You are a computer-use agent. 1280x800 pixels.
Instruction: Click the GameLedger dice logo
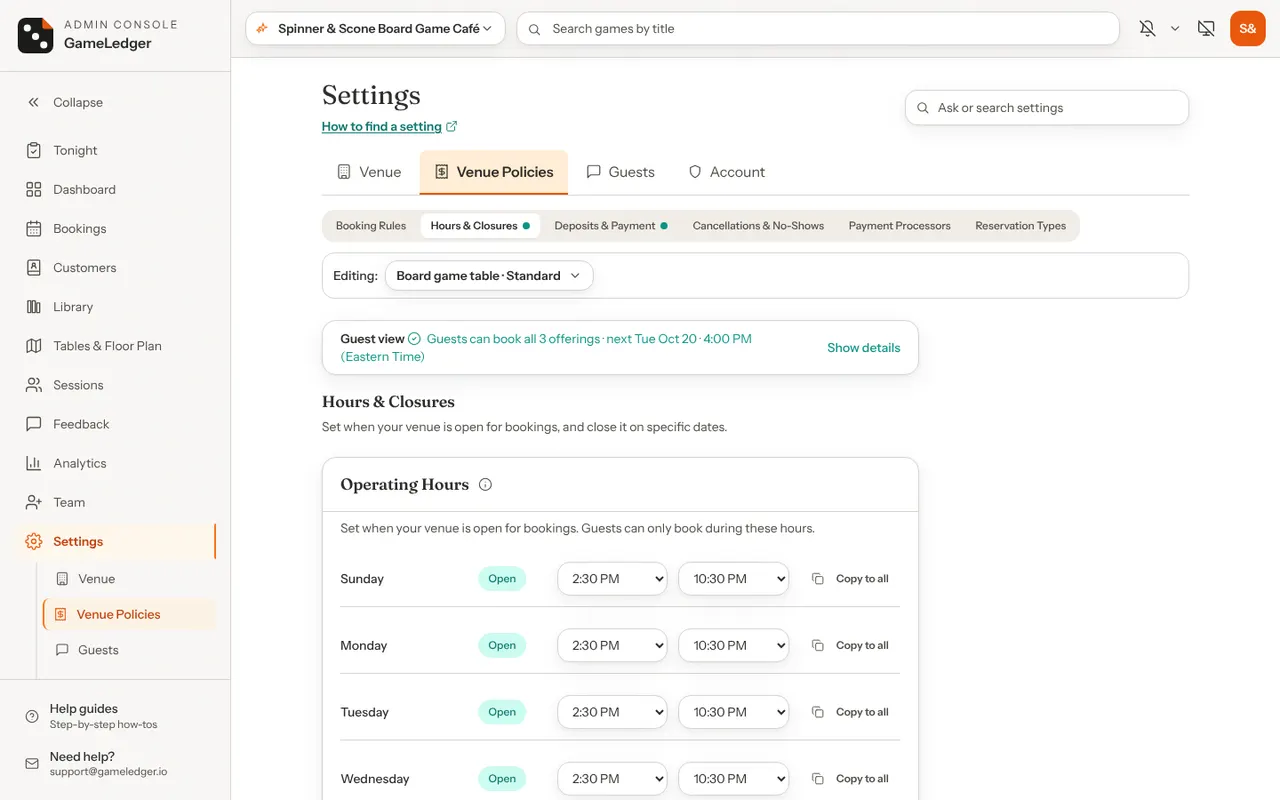35,35
